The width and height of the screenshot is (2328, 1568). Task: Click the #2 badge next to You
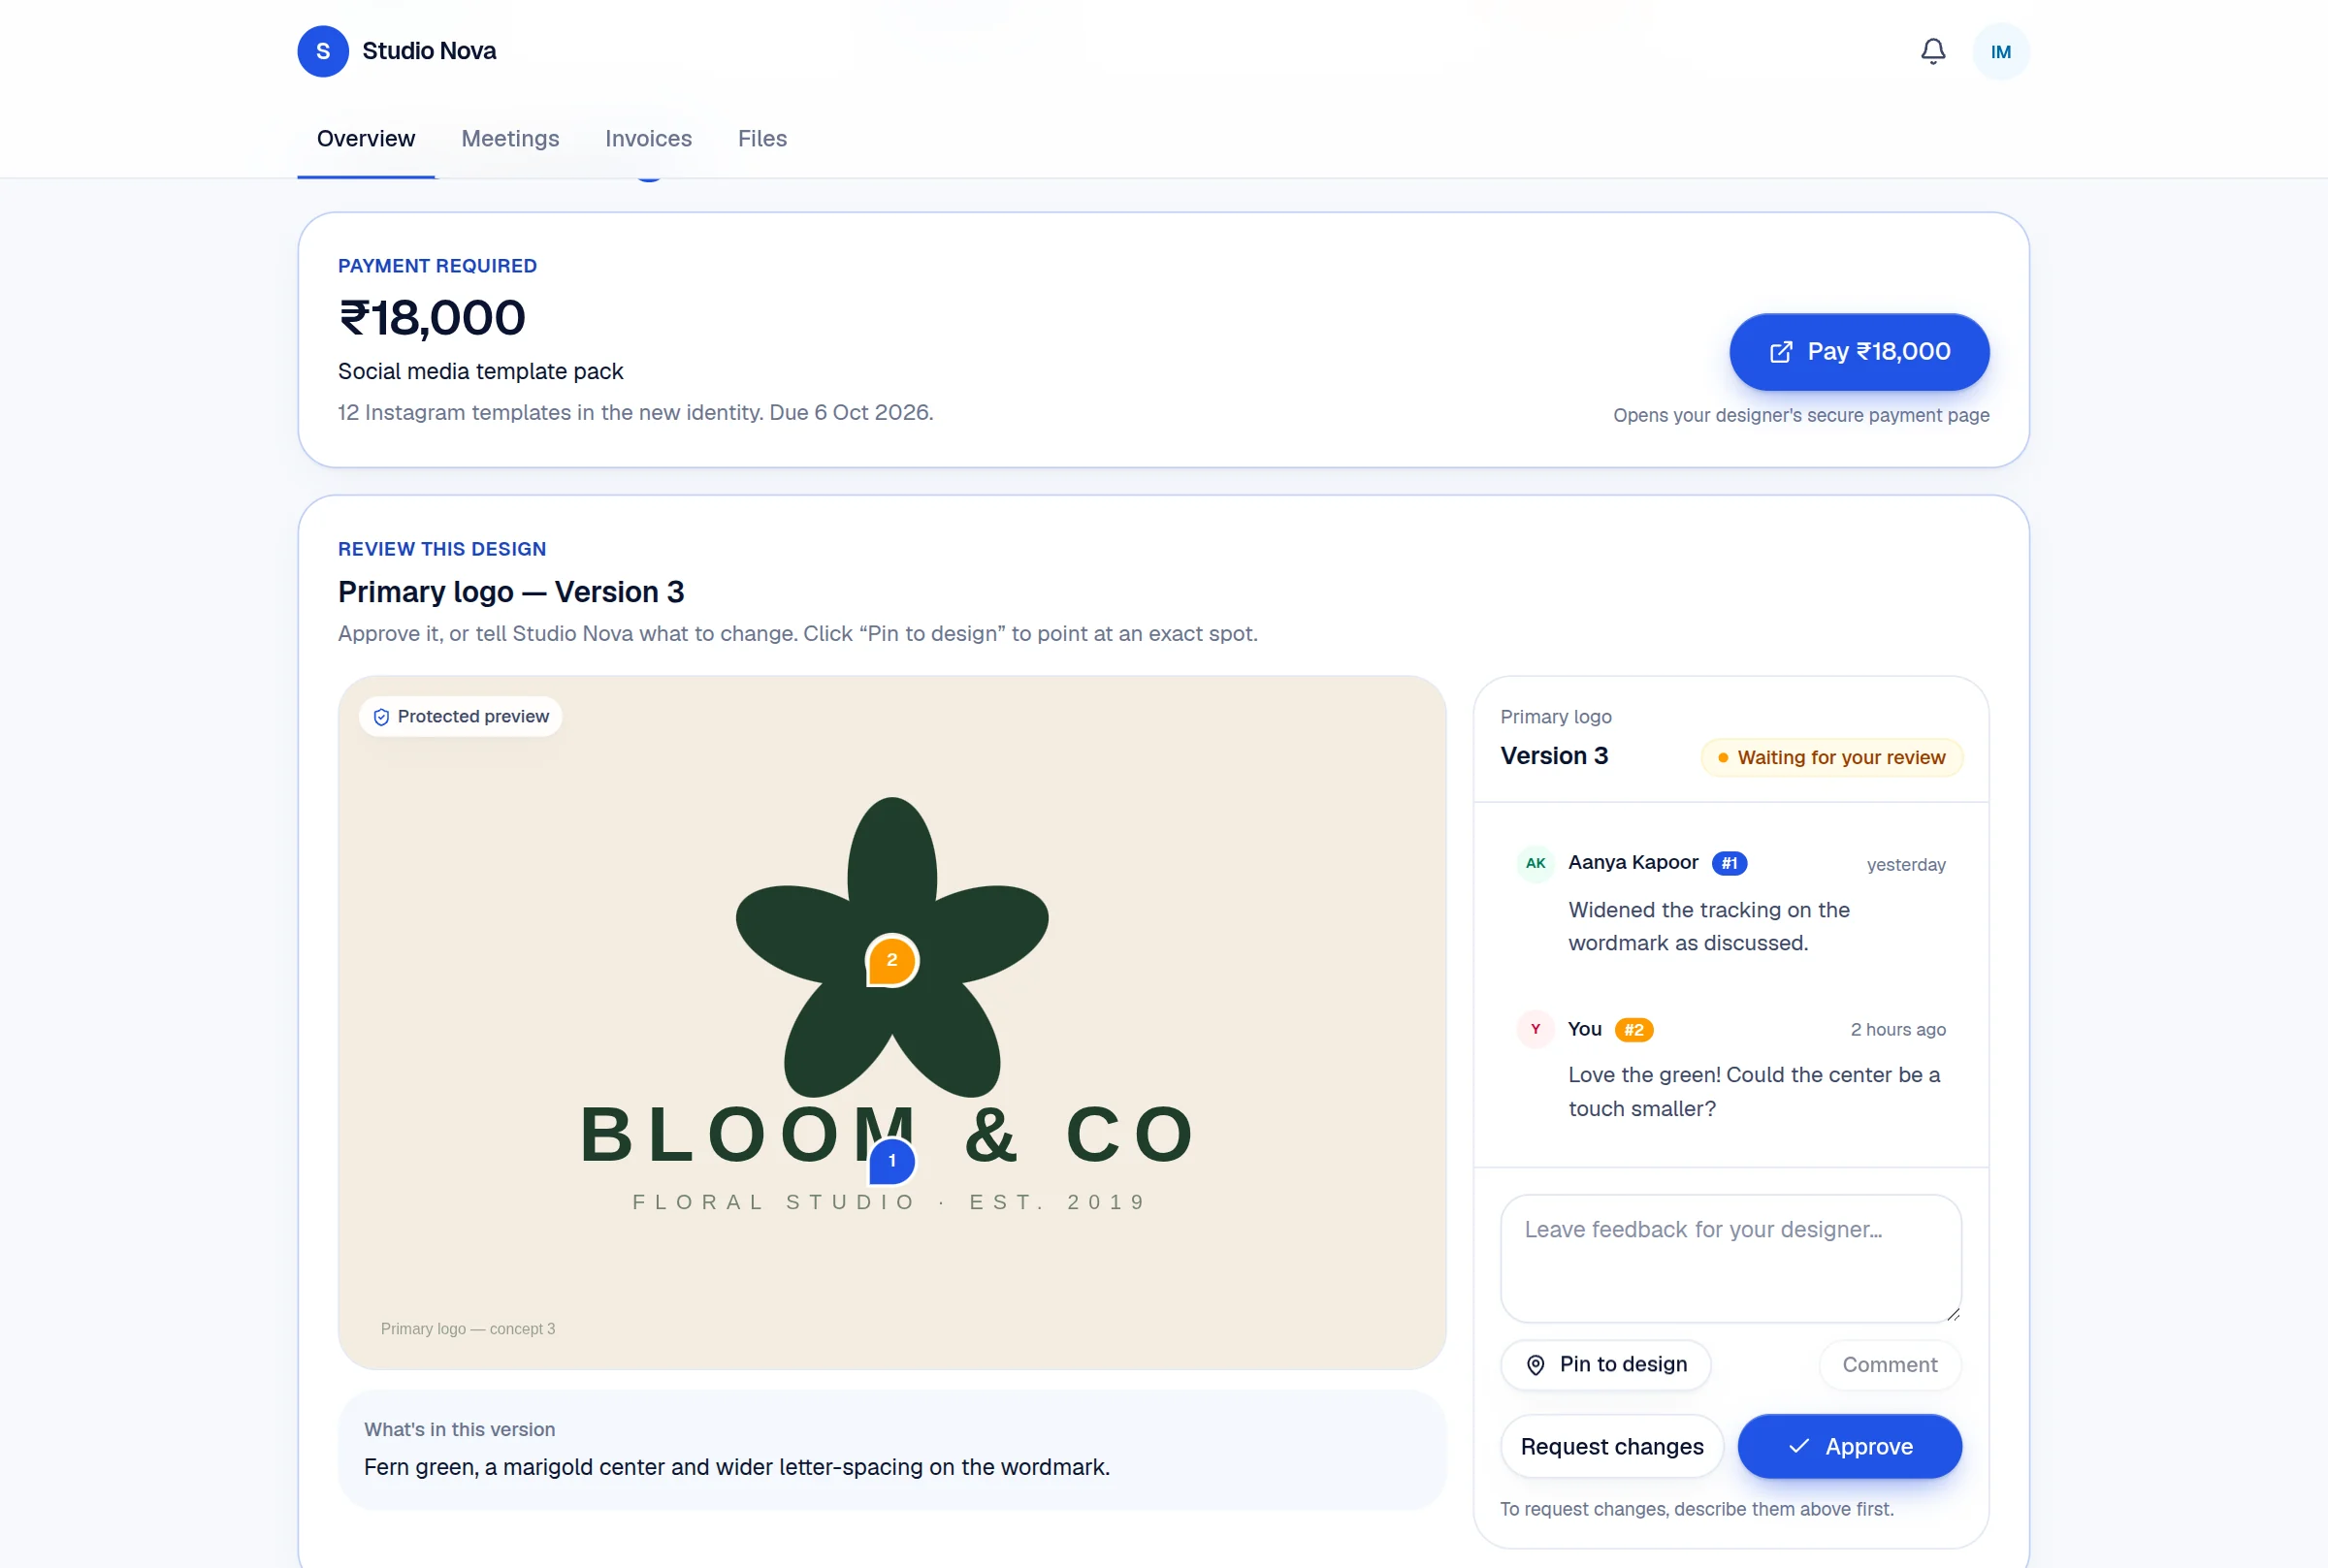(x=1633, y=1029)
